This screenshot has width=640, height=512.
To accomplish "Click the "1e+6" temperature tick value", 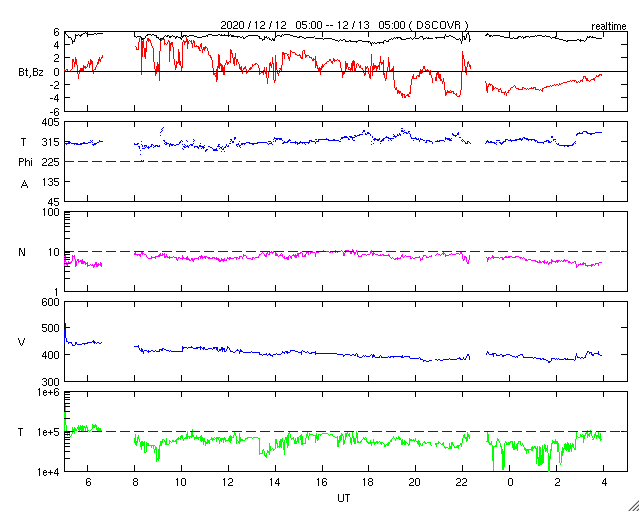I will point(48,393).
